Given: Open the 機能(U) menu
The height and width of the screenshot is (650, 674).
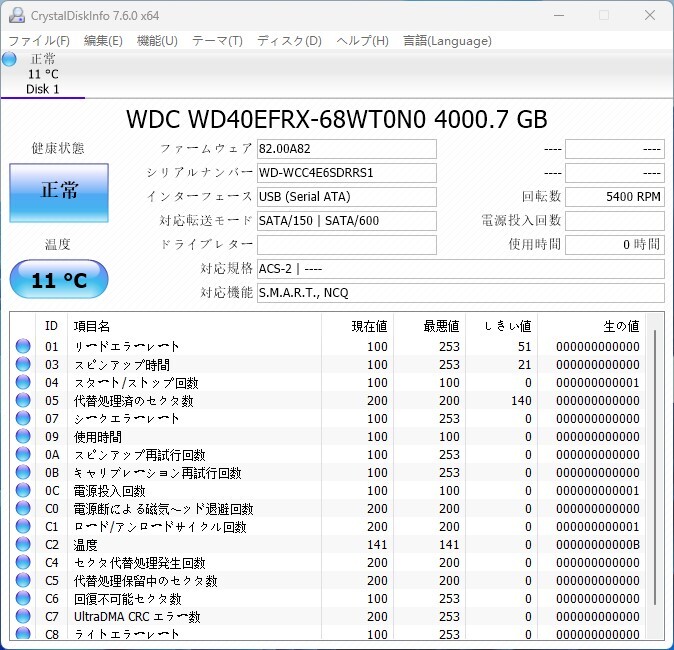Looking at the screenshot, I should [157, 41].
